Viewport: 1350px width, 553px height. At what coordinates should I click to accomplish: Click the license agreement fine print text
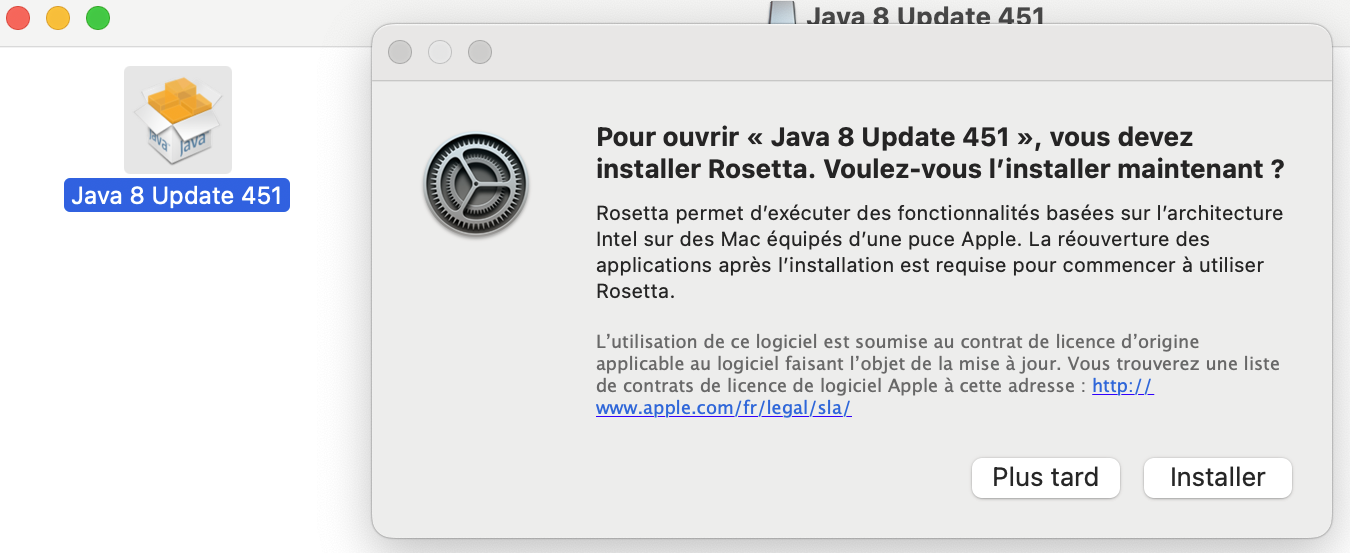938,375
